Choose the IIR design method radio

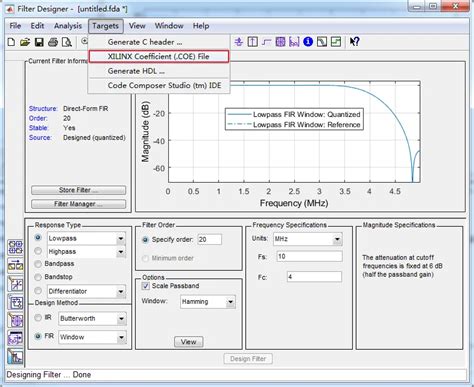point(38,318)
